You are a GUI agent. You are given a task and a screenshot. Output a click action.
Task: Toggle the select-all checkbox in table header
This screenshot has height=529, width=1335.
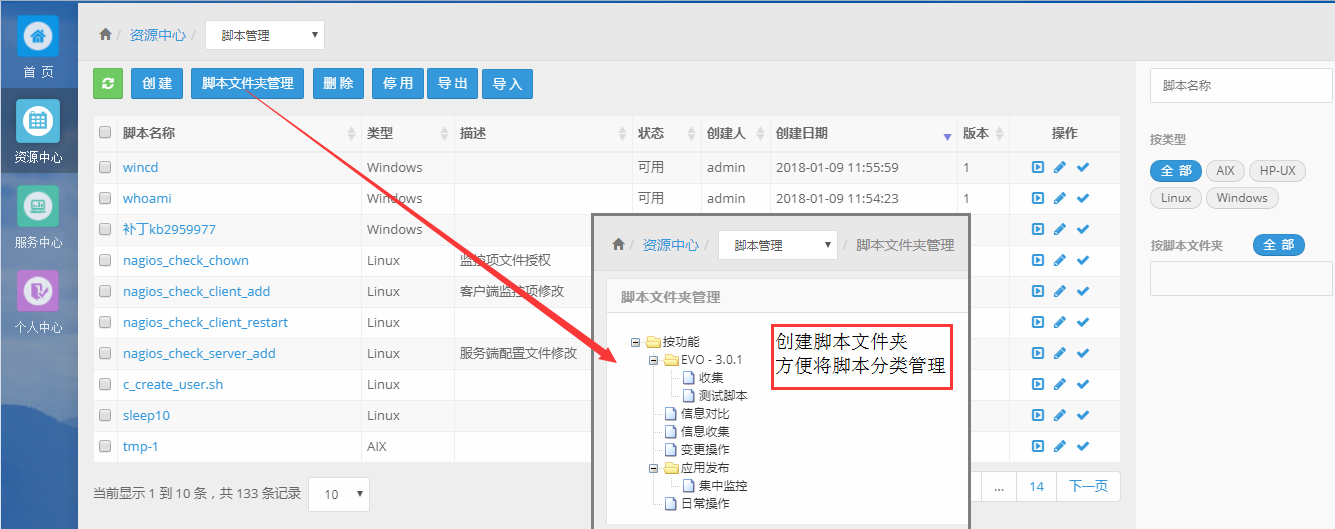tap(105, 133)
